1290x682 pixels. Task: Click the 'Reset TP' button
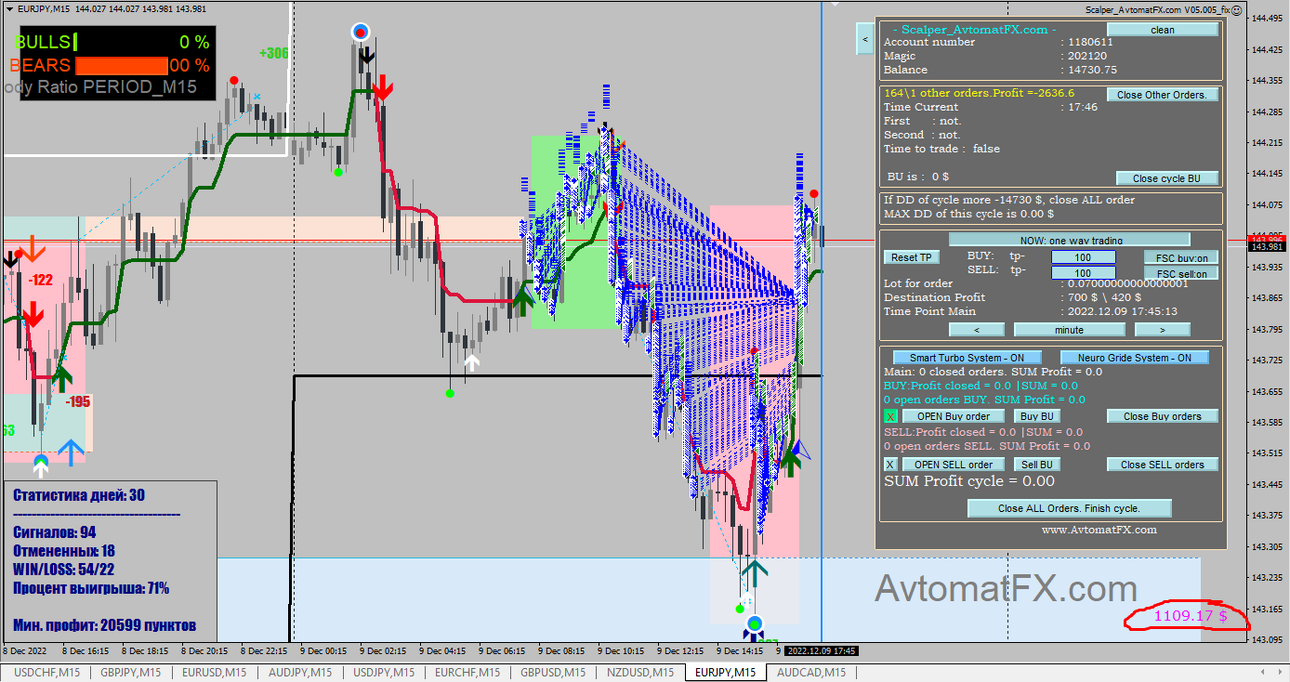911,257
